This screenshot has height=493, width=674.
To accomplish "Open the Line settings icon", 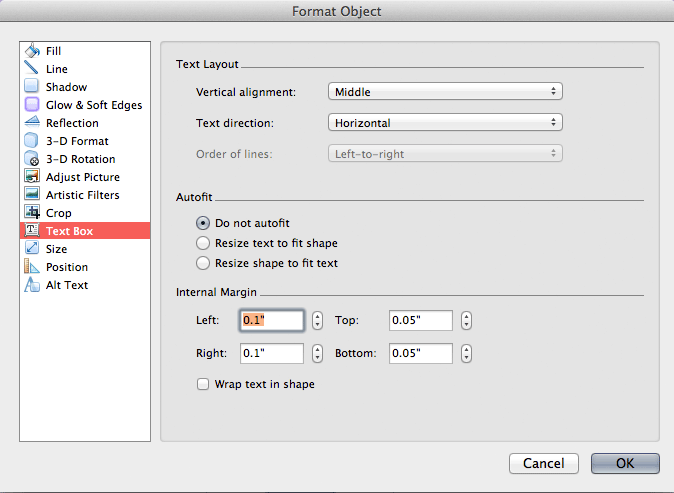I will [x=32, y=68].
